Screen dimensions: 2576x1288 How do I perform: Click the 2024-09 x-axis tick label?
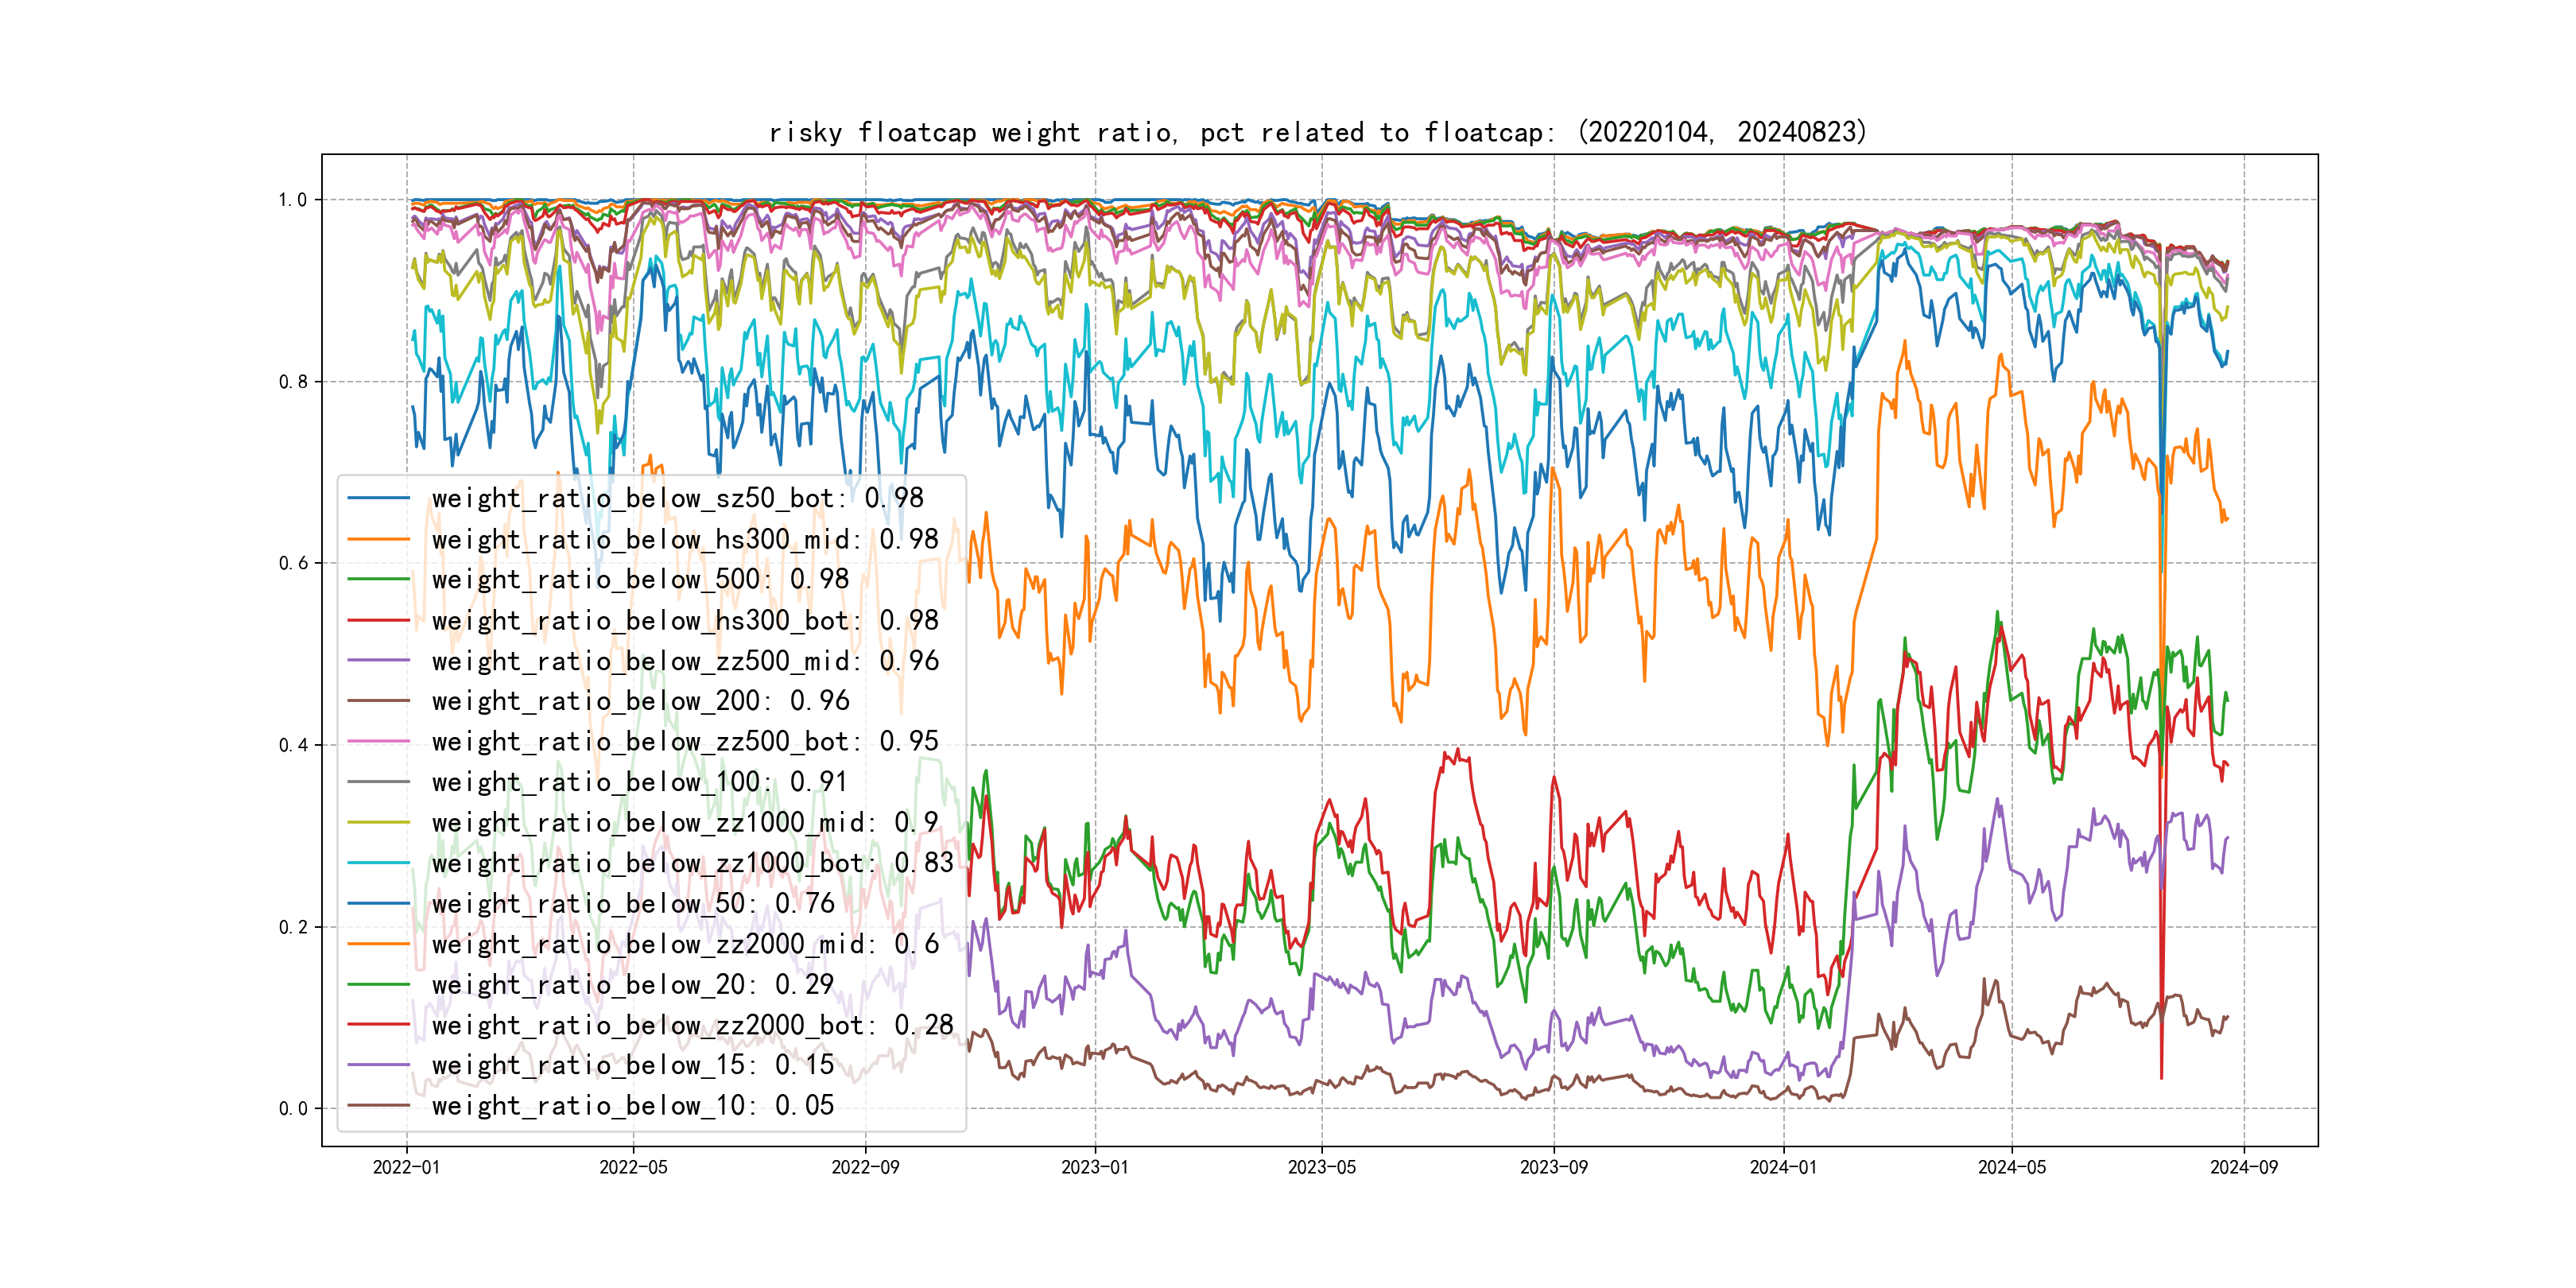tap(2243, 1167)
